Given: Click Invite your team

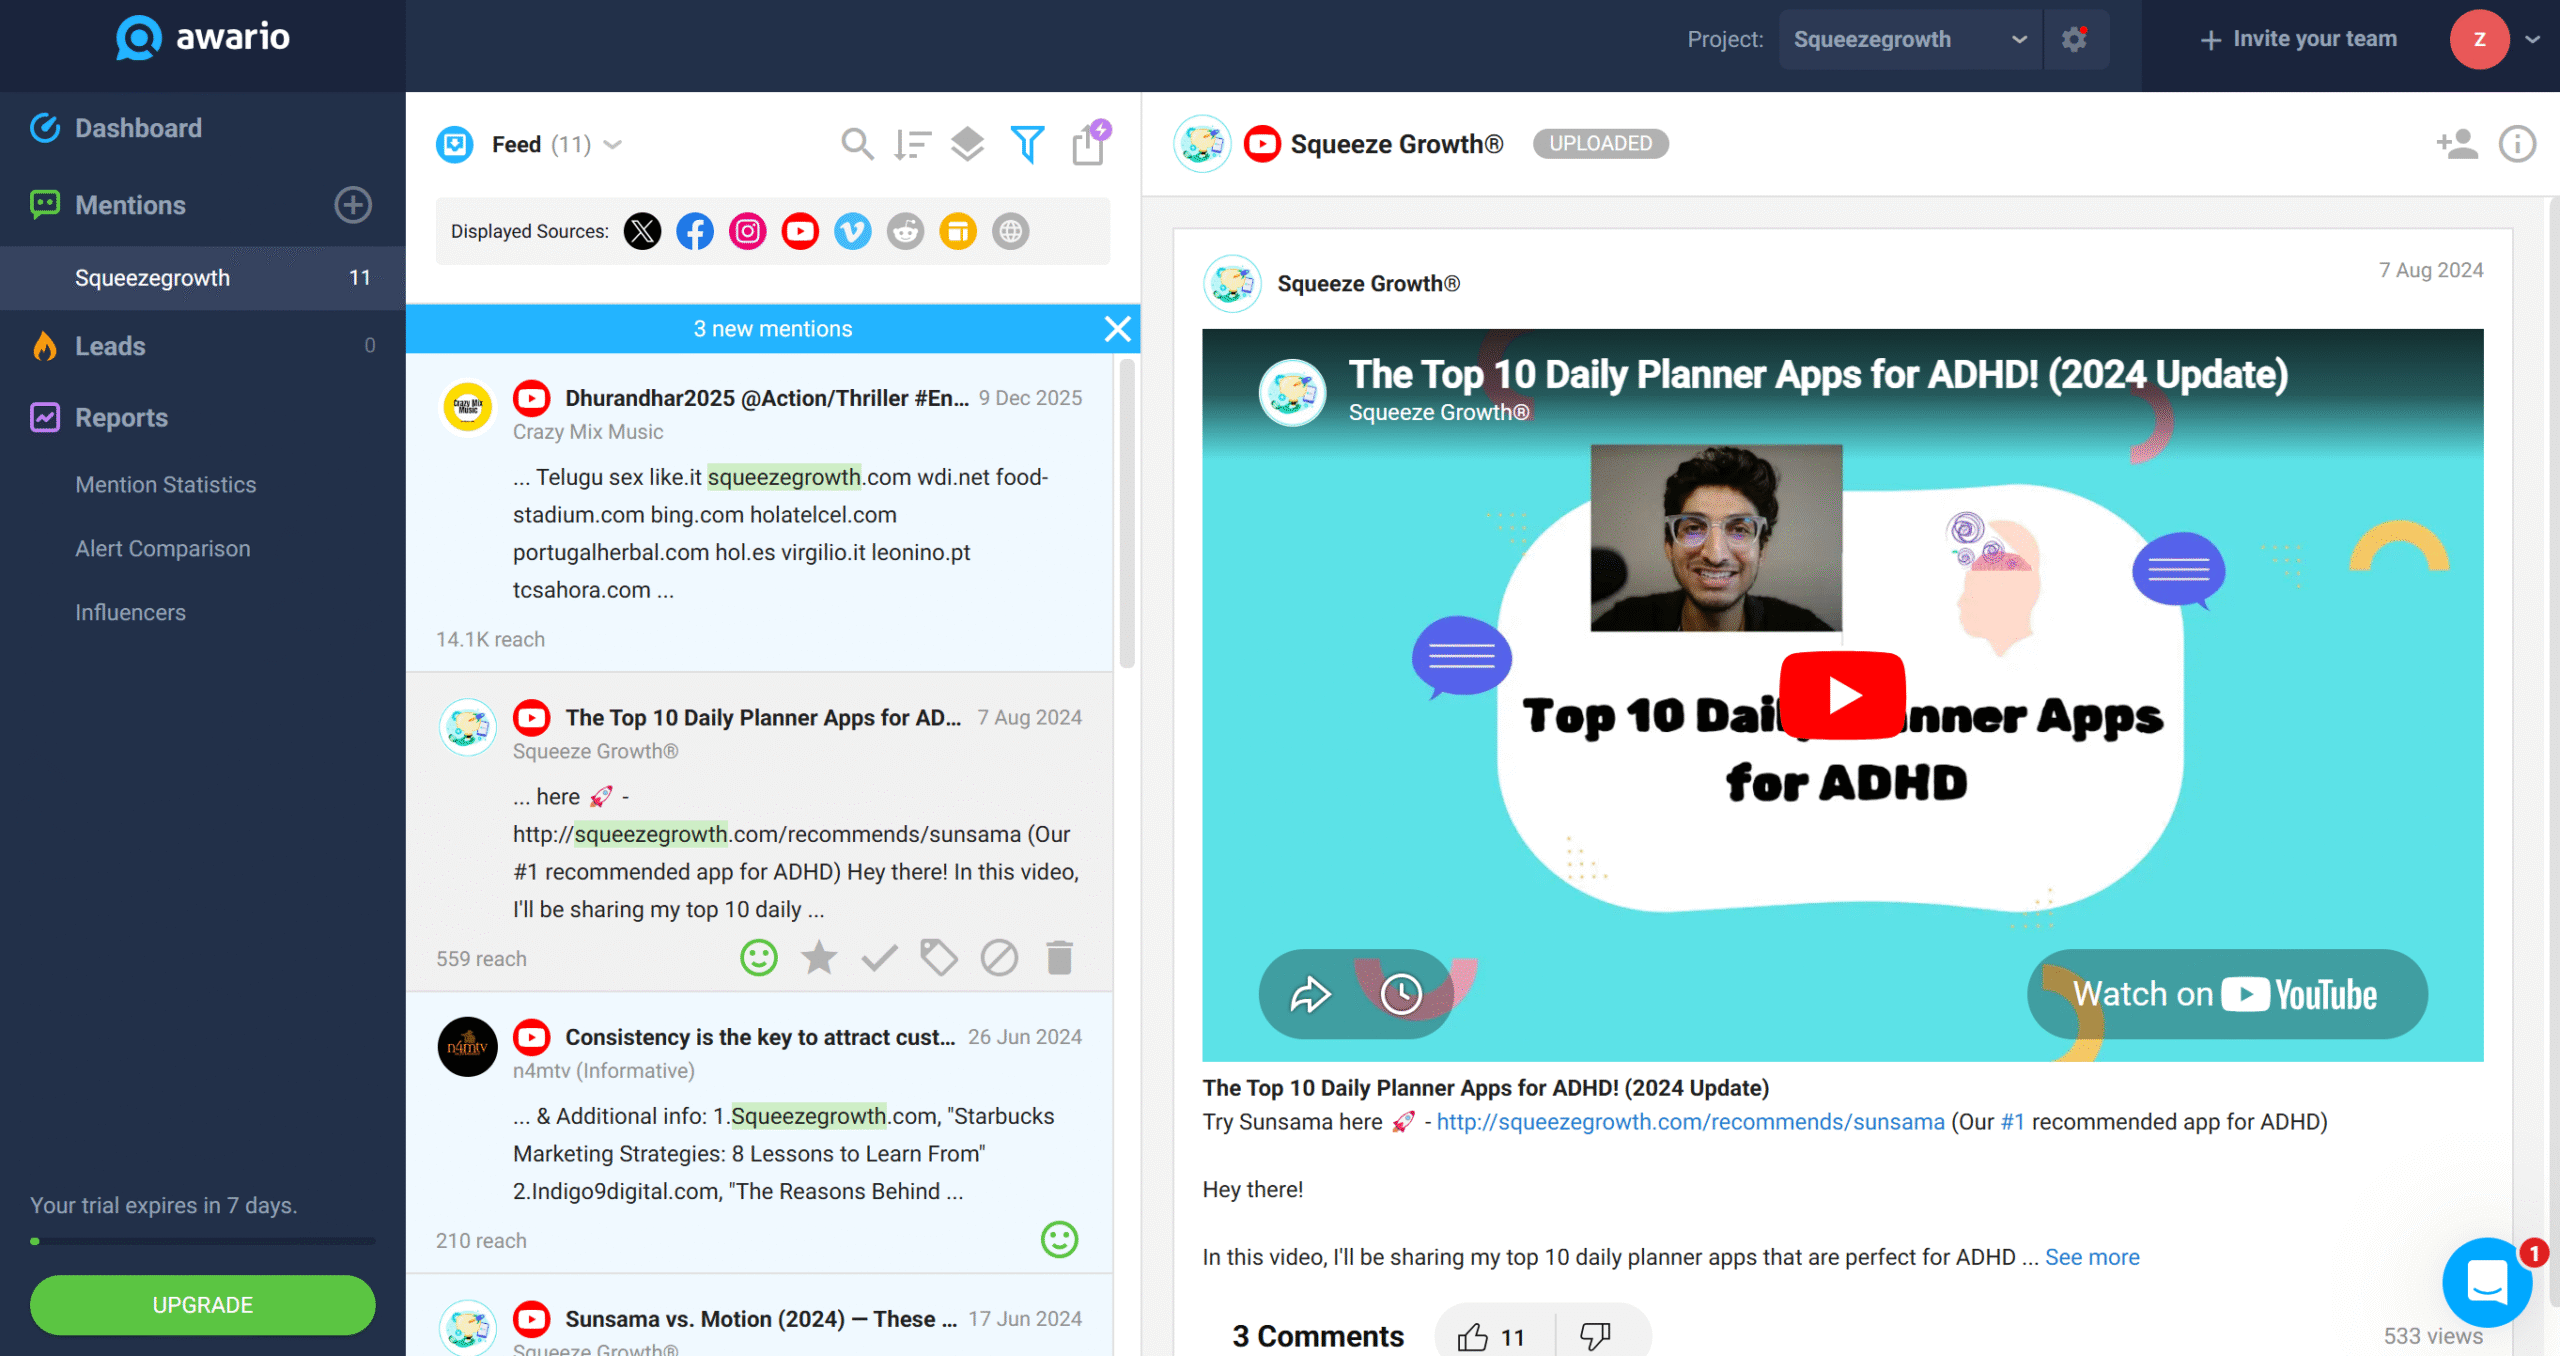Looking at the screenshot, I should tap(2298, 39).
